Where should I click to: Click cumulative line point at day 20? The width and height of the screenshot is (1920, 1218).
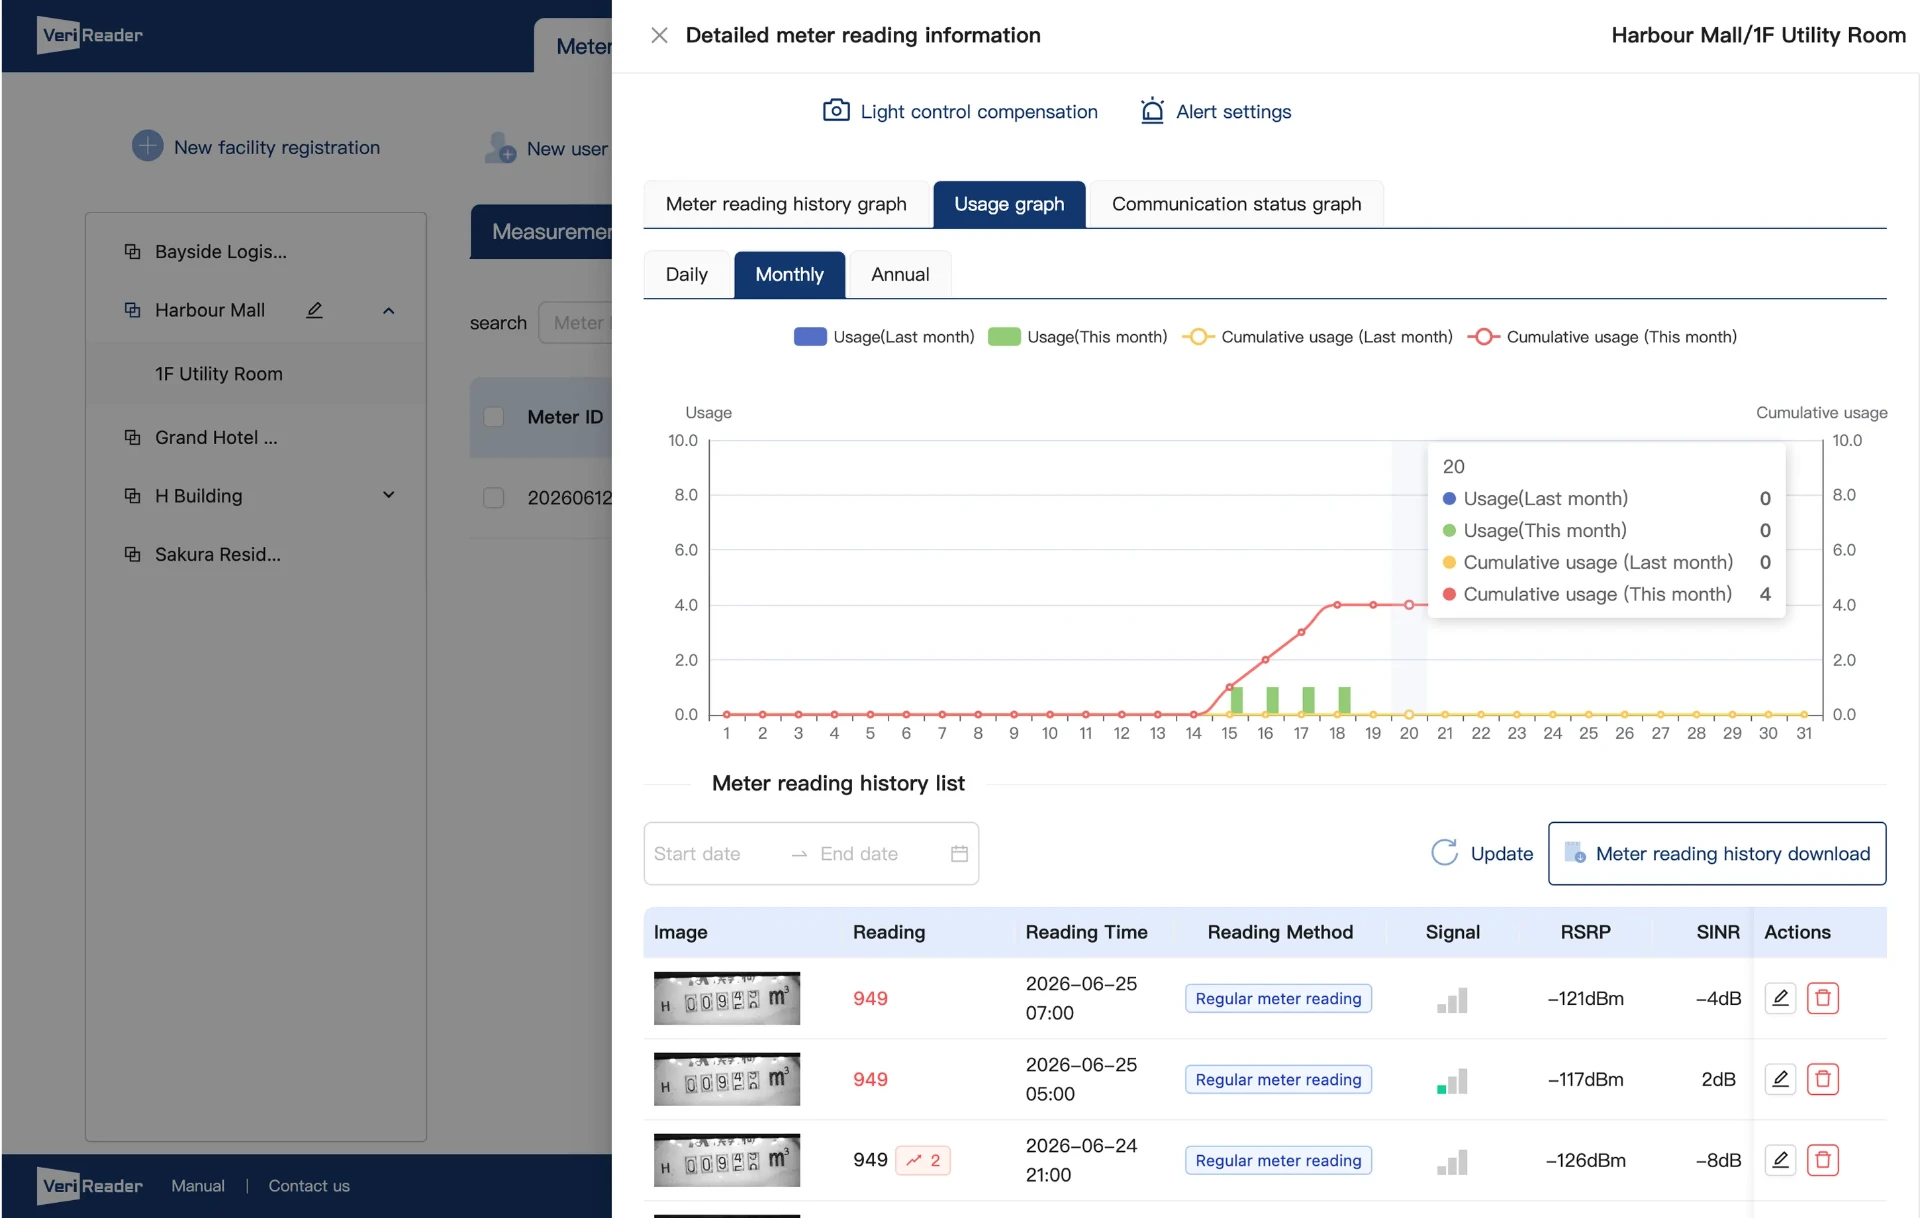click(x=1409, y=605)
